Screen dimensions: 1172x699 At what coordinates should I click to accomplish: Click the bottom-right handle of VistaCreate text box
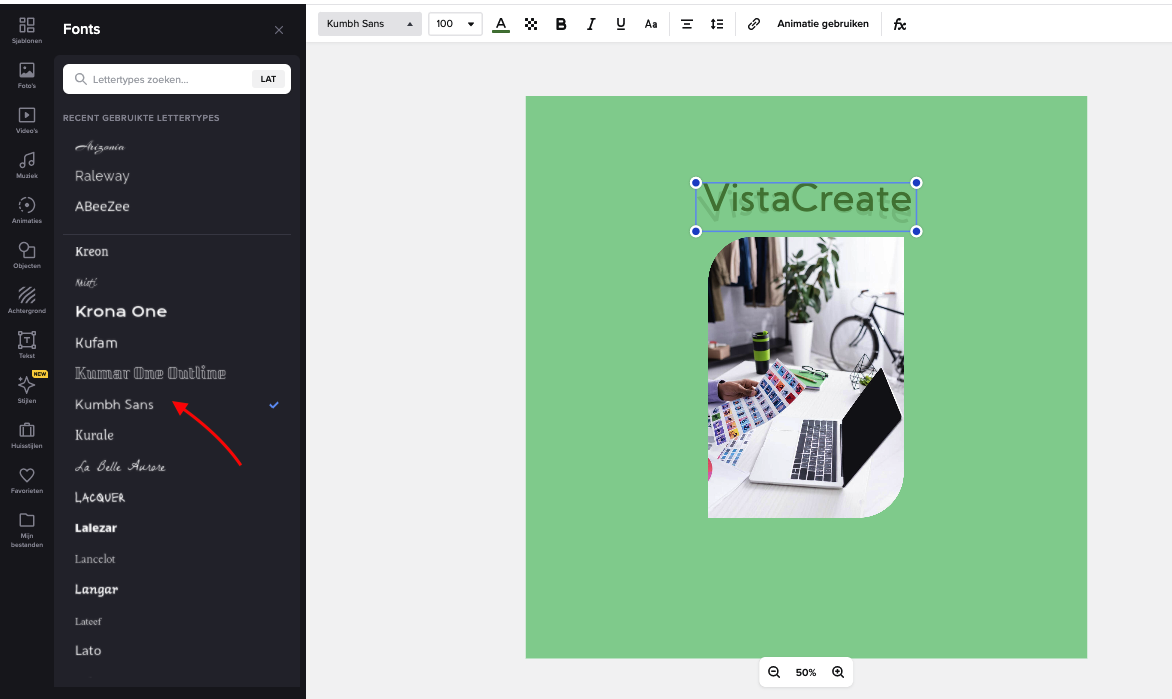[x=916, y=231]
